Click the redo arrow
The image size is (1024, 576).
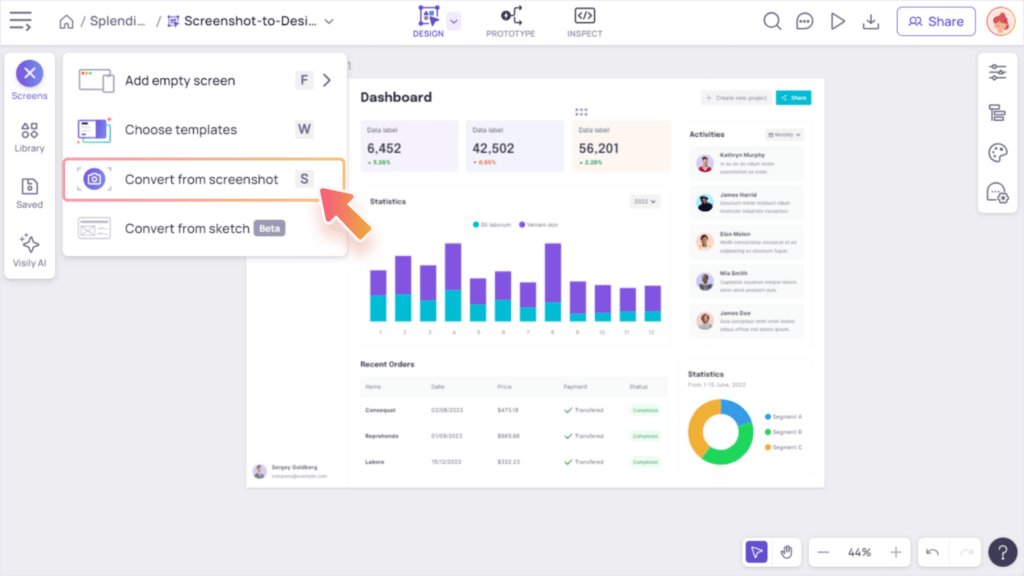point(967,552)
